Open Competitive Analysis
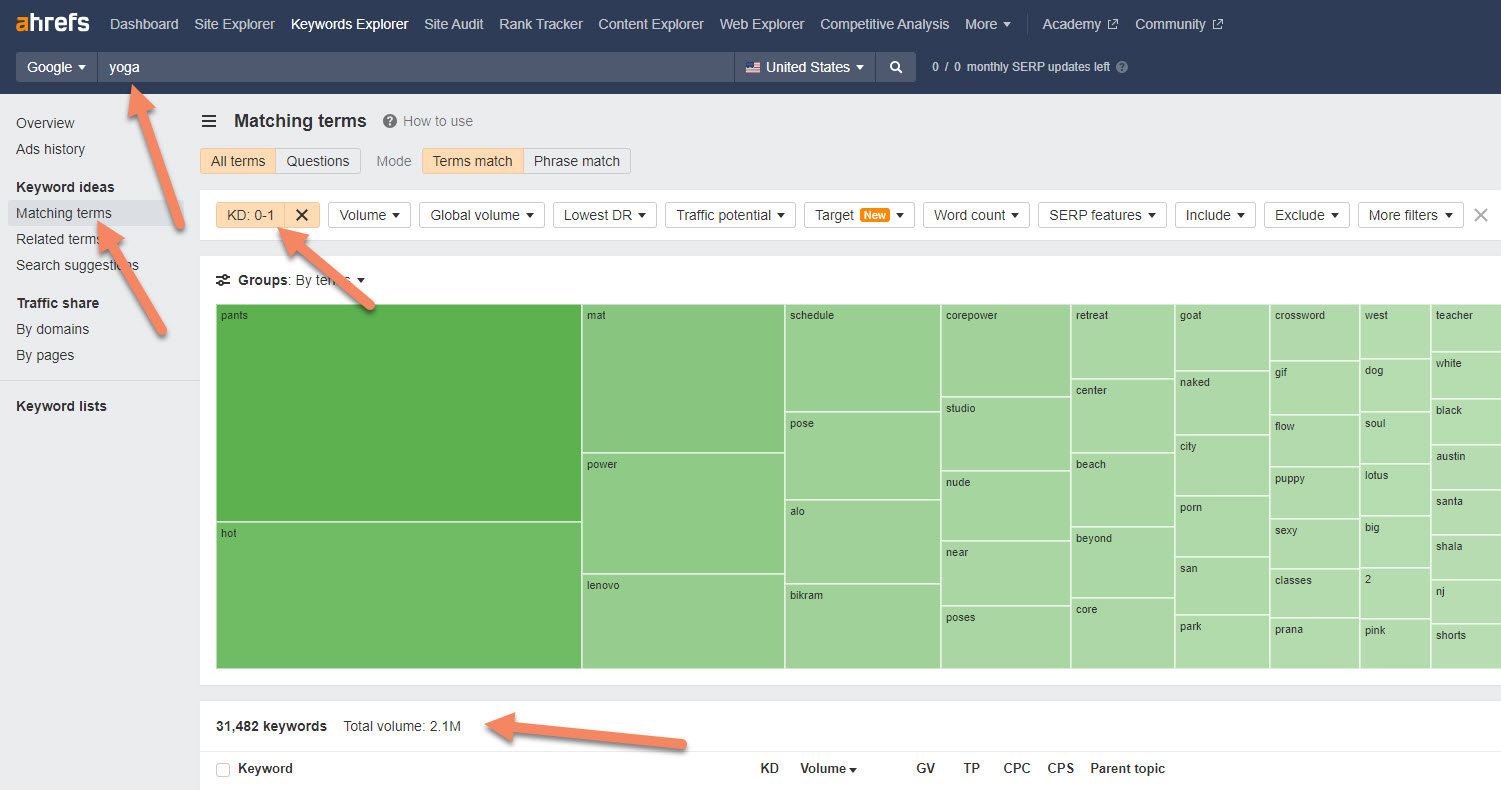Screen dimensions: 1501x790 (885, 24)
